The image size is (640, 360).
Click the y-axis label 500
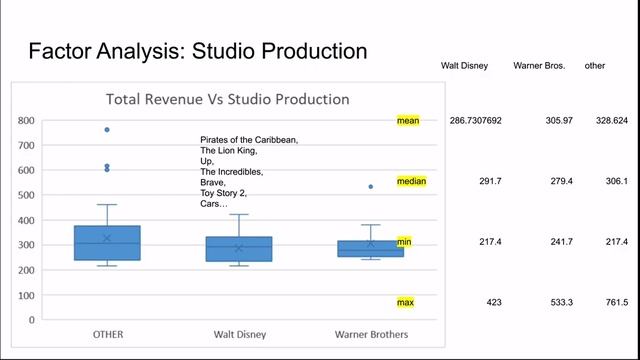click(x=26, y=195)
